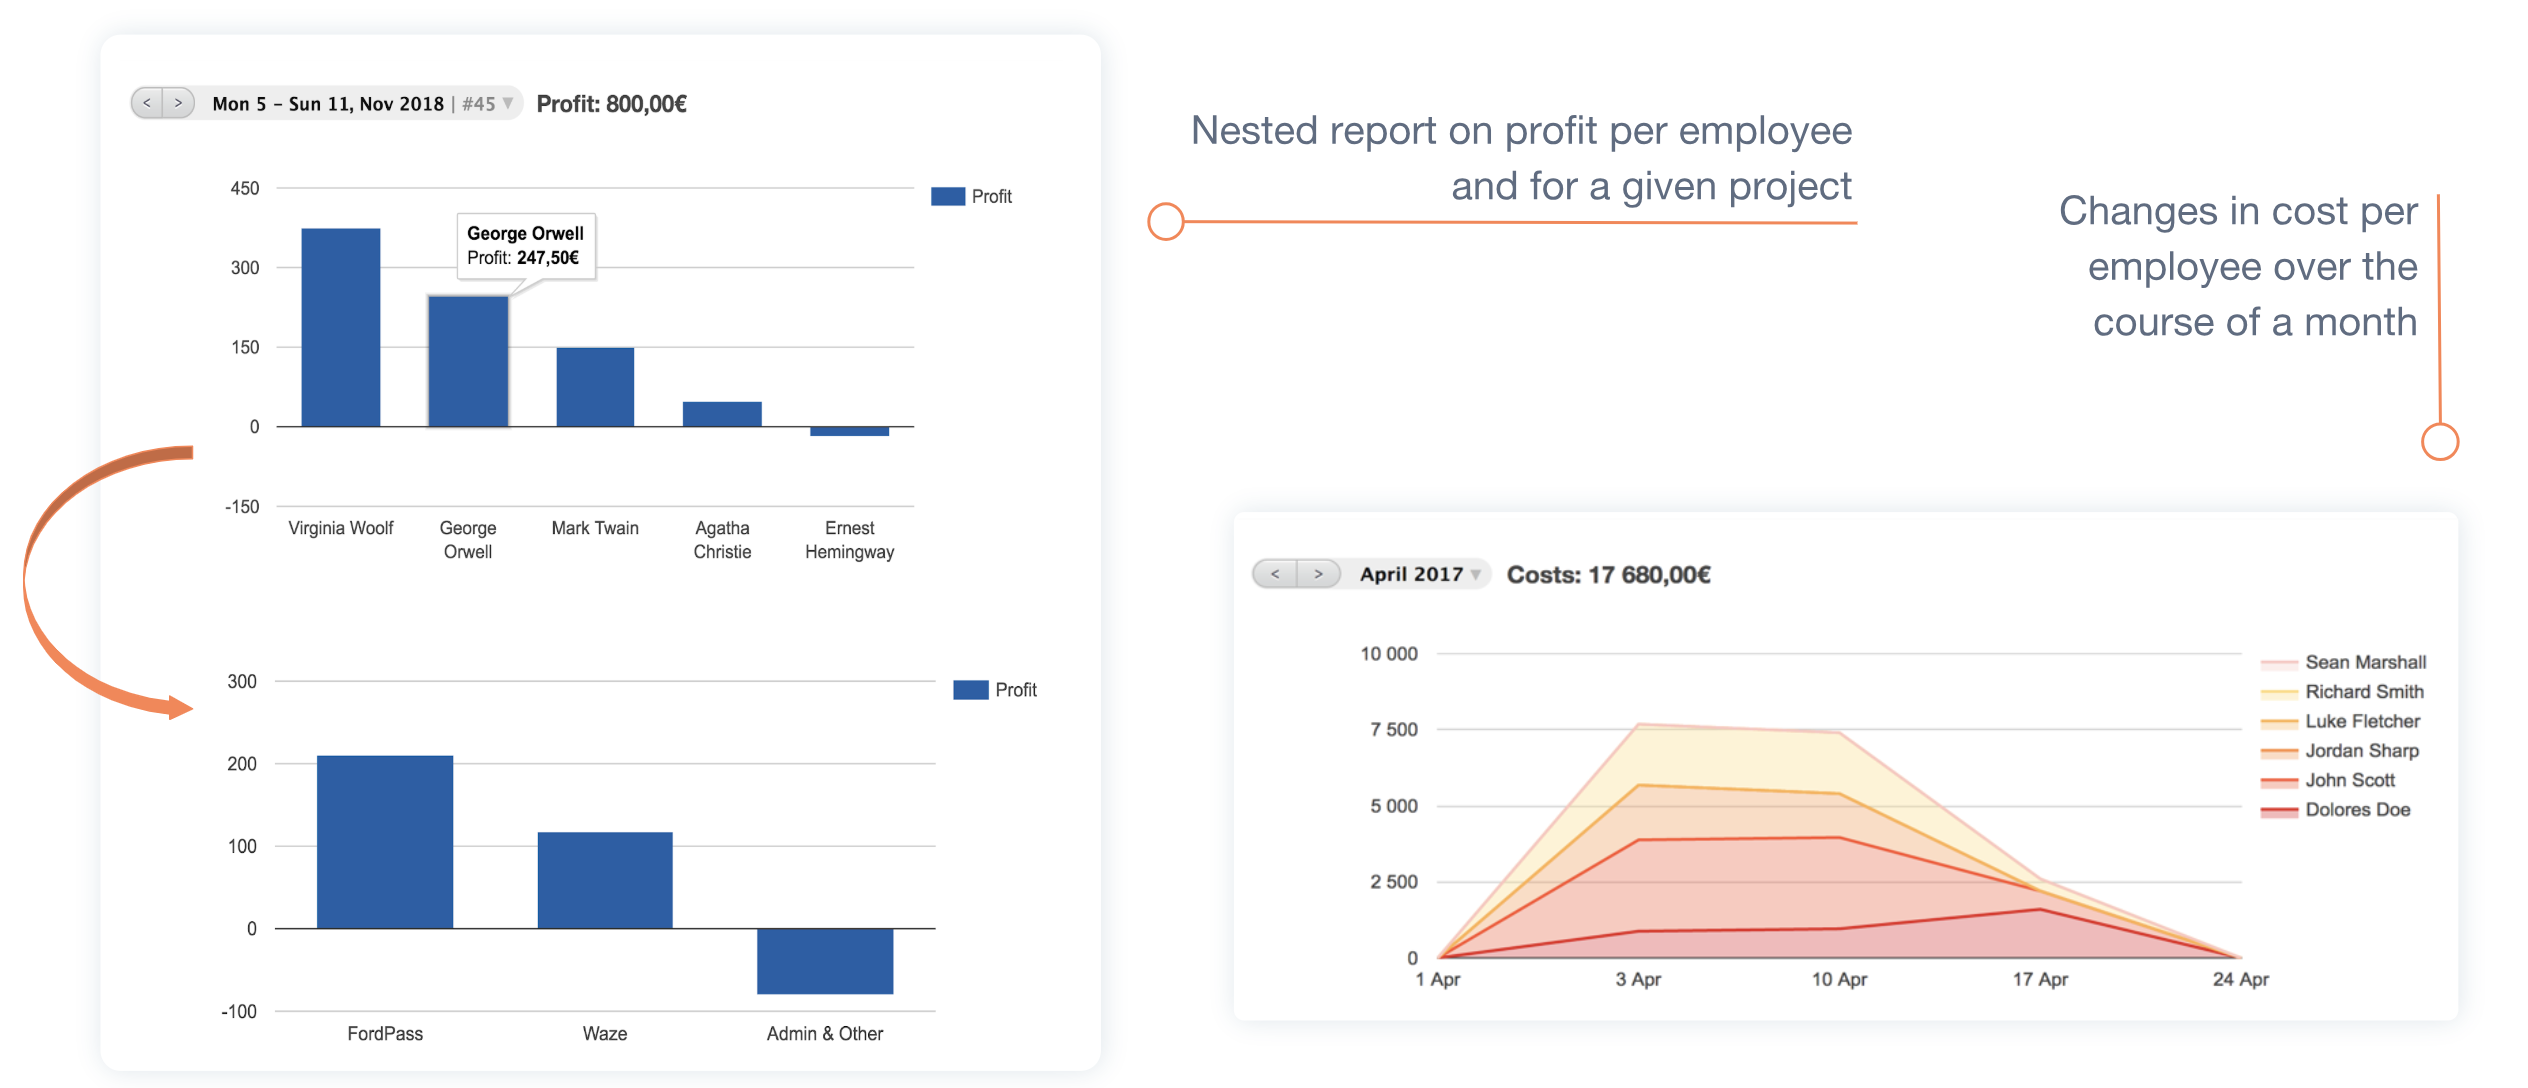
Task: Toggle Richard Smith series in legend
Action: [x=2342, y=692]
